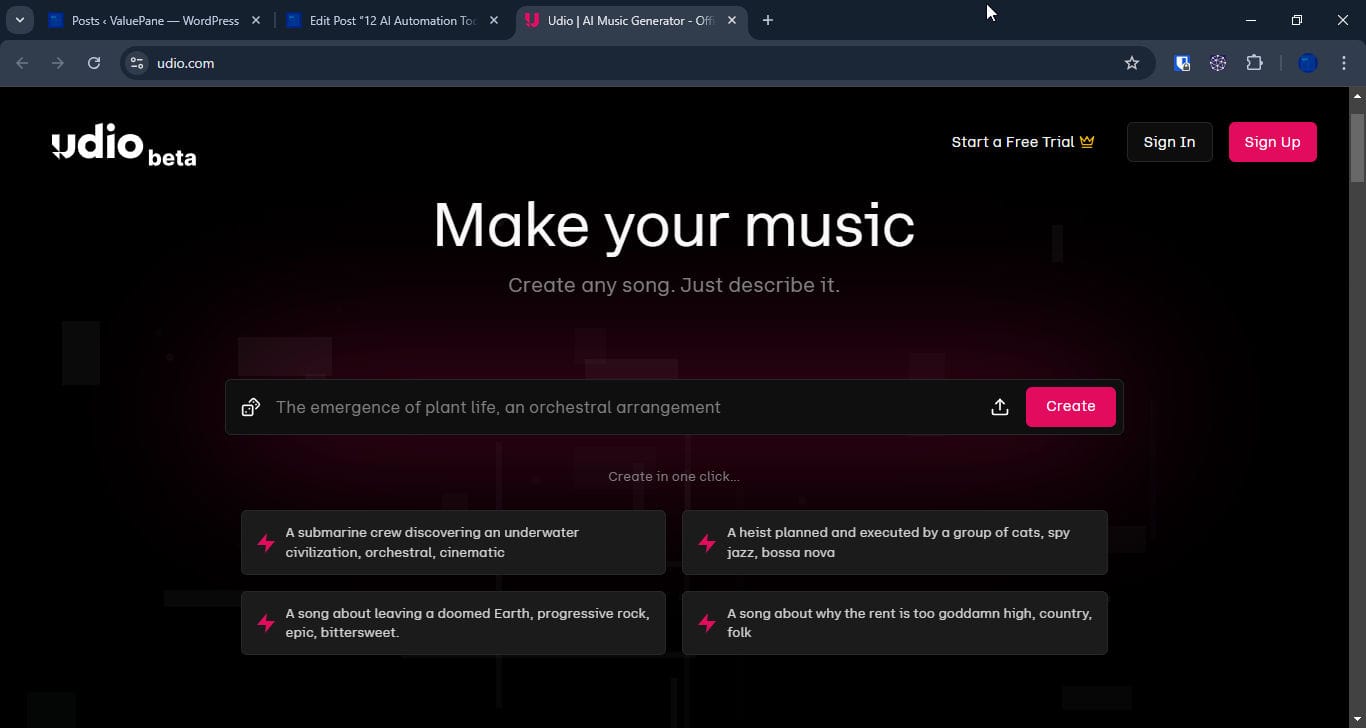The width and height of the screenshot is (1366, 728).
Task: Click the circular extension icon beside Bitwarden
Action: click(x=1218, y=63)
